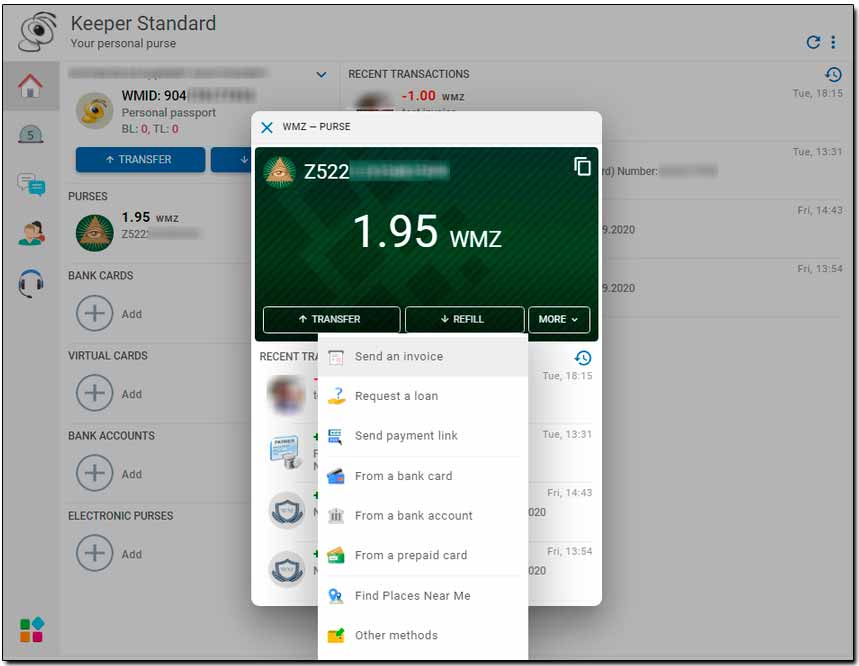Image resolution: width=859 pixels, height=666 pixels.
Task: Add an electronic purse
Action: [95, 553]
